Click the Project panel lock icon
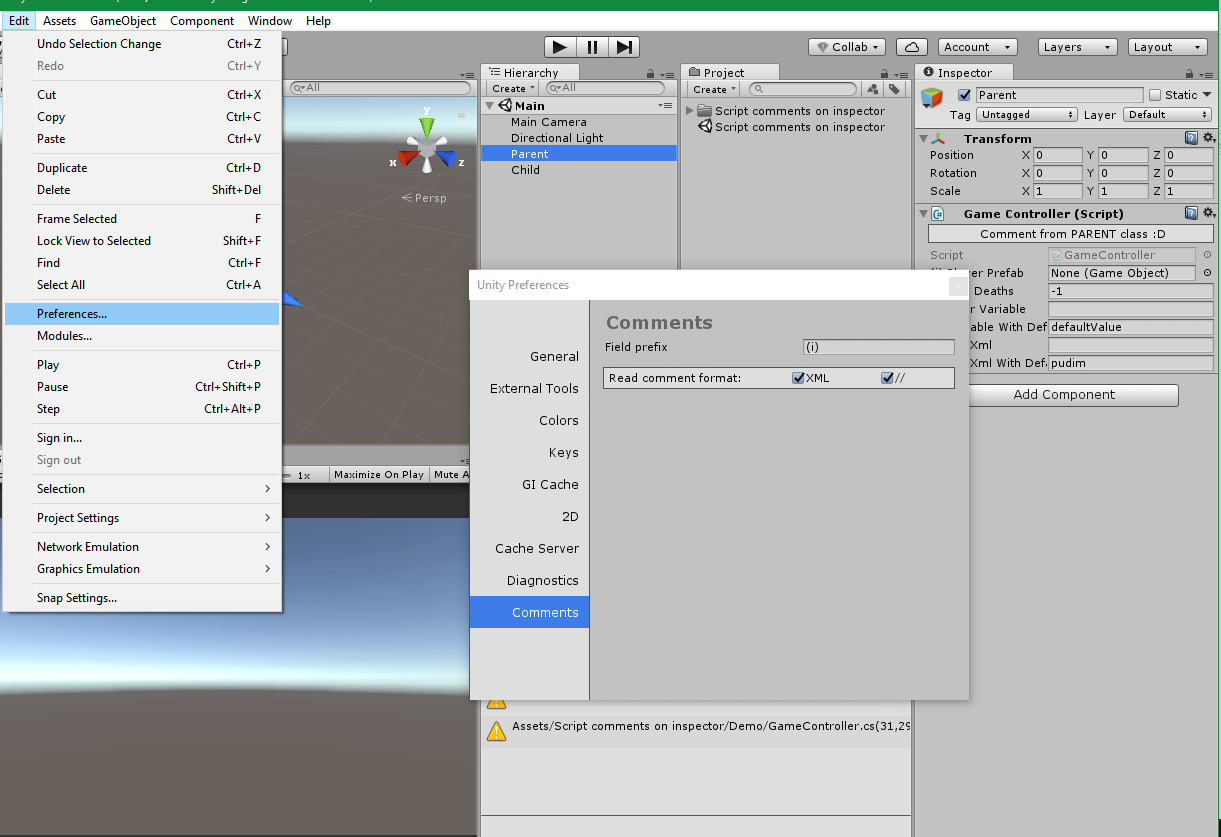The image size is (1221, 837). pos(884,73)
